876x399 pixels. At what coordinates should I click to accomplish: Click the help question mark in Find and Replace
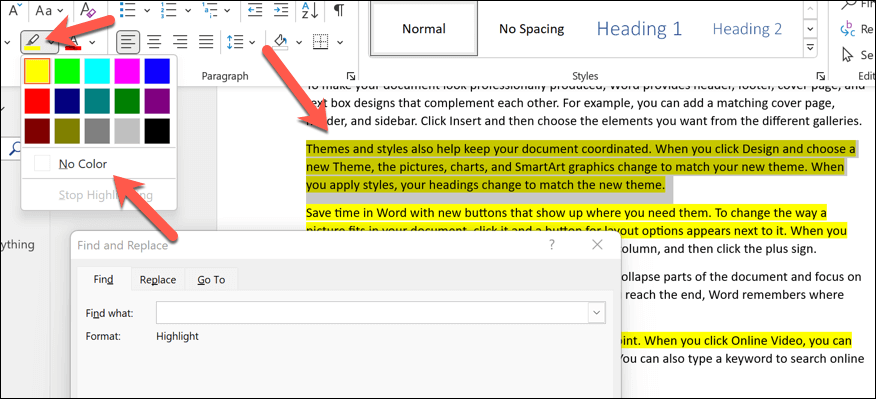click(551, 245)
